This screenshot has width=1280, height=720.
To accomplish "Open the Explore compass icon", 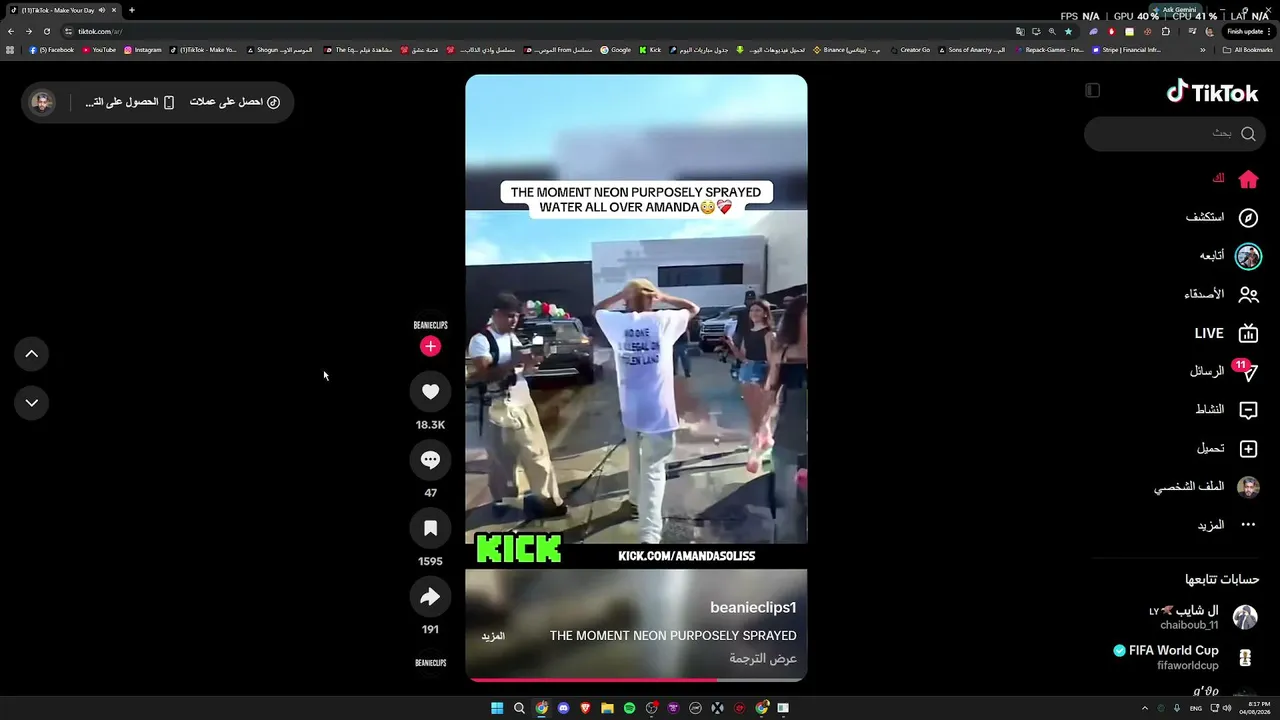I will 1248,218.
